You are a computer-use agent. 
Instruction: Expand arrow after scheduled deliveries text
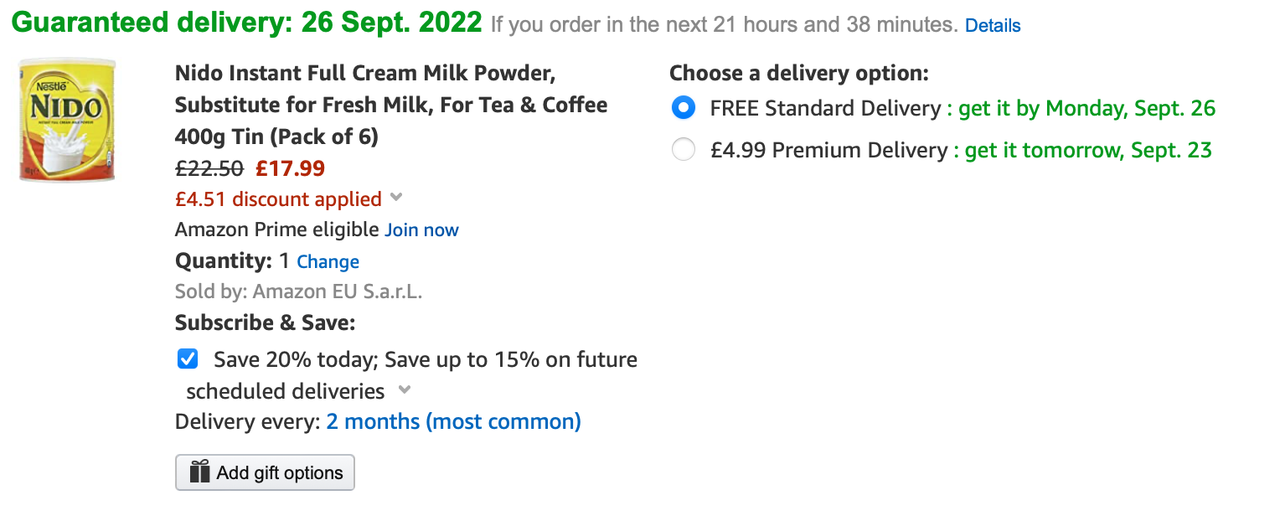pos(404,390)
